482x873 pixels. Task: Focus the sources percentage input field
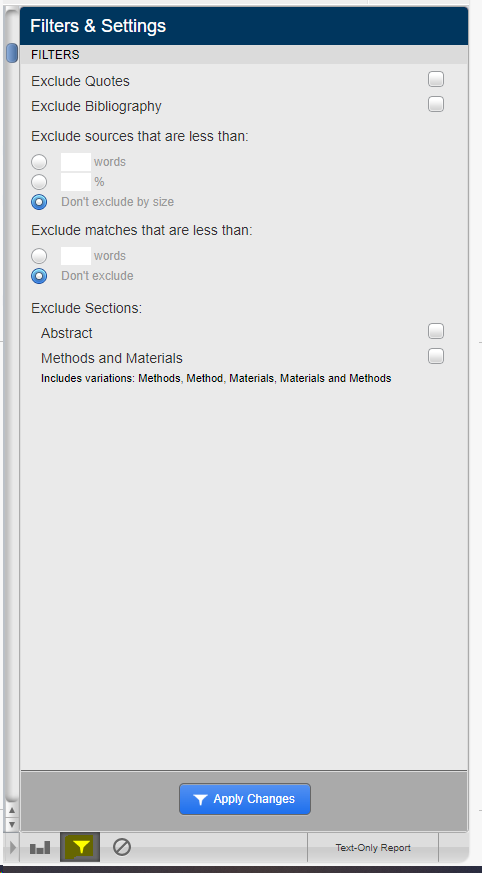(76, 182)
